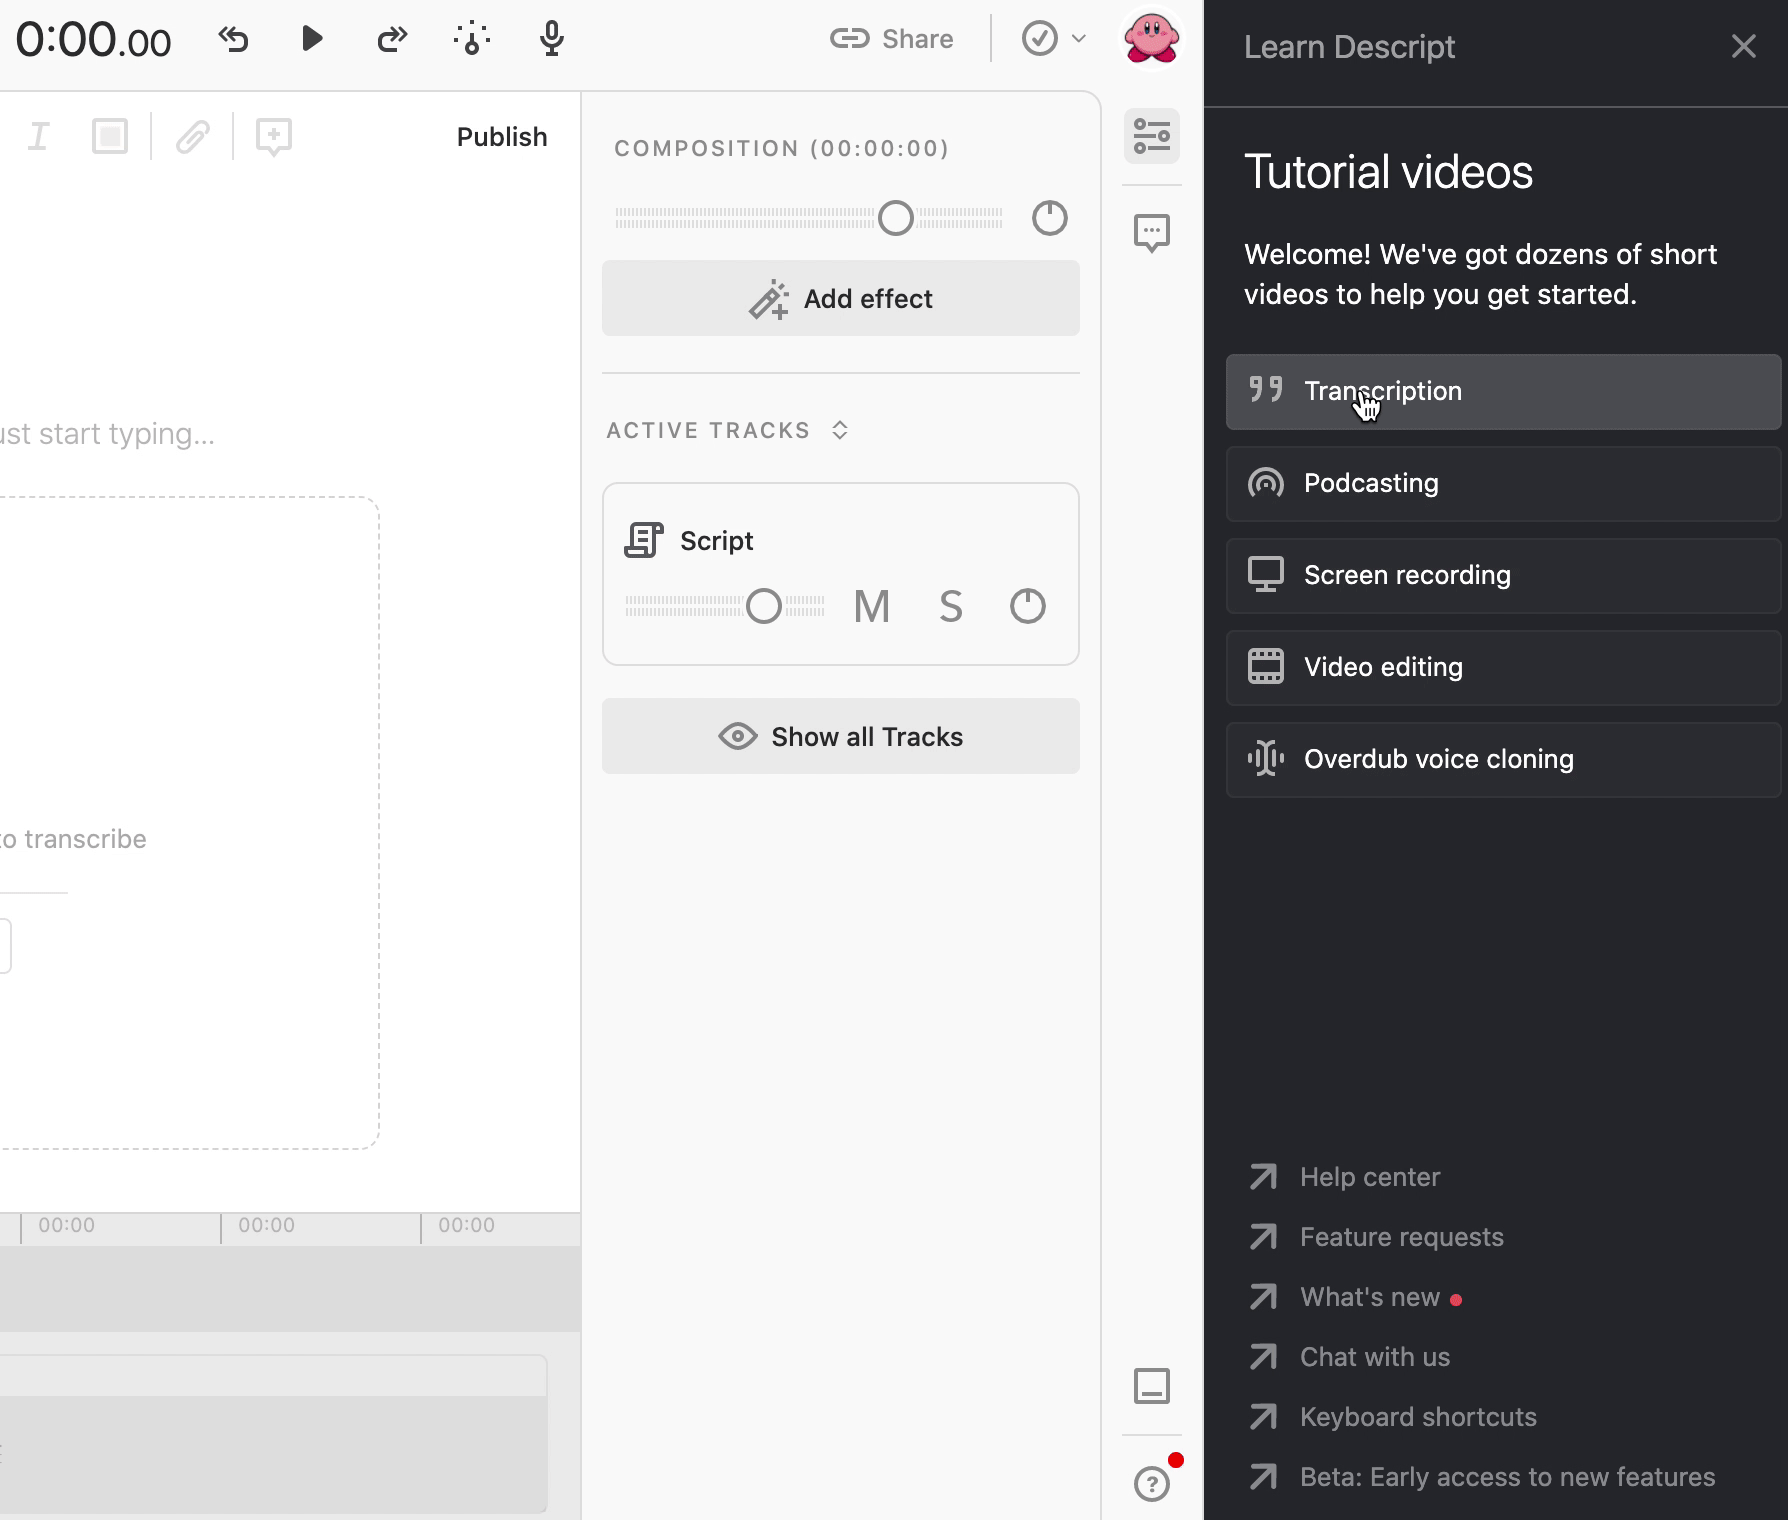Image resolution: width=1788 pixels, height=1520 pixels.
Task: Click the first 00:00 timeline ruler mark
Action: coord(66,1225)
